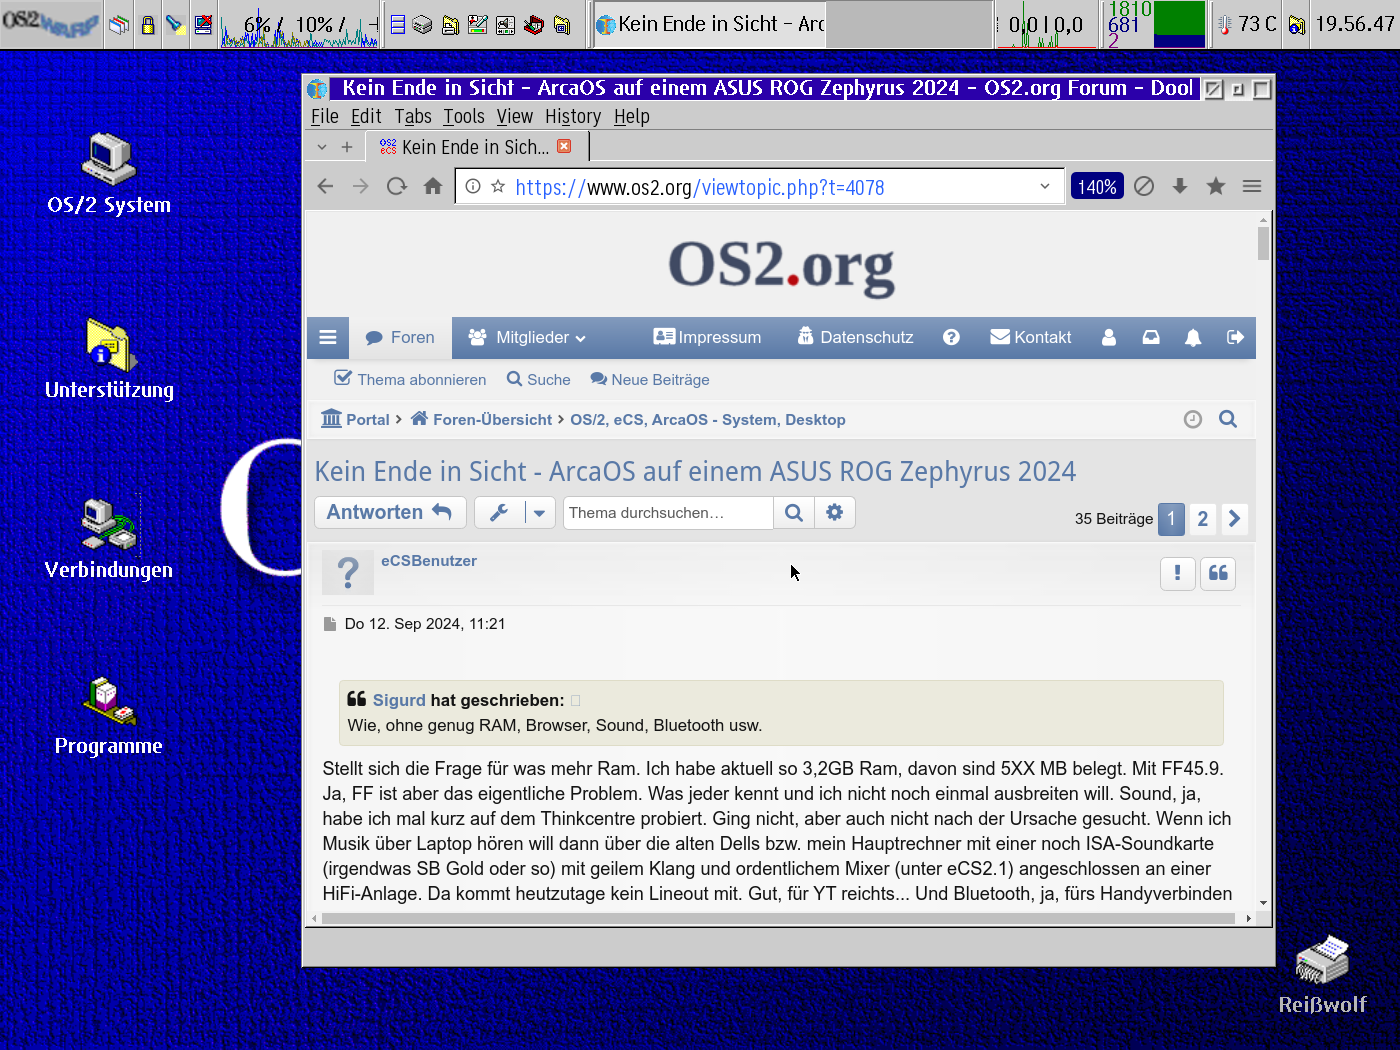The height and width of the screenshot is (1050, 1400).
Task: Open the Kontakt link
Action: 1030,338
